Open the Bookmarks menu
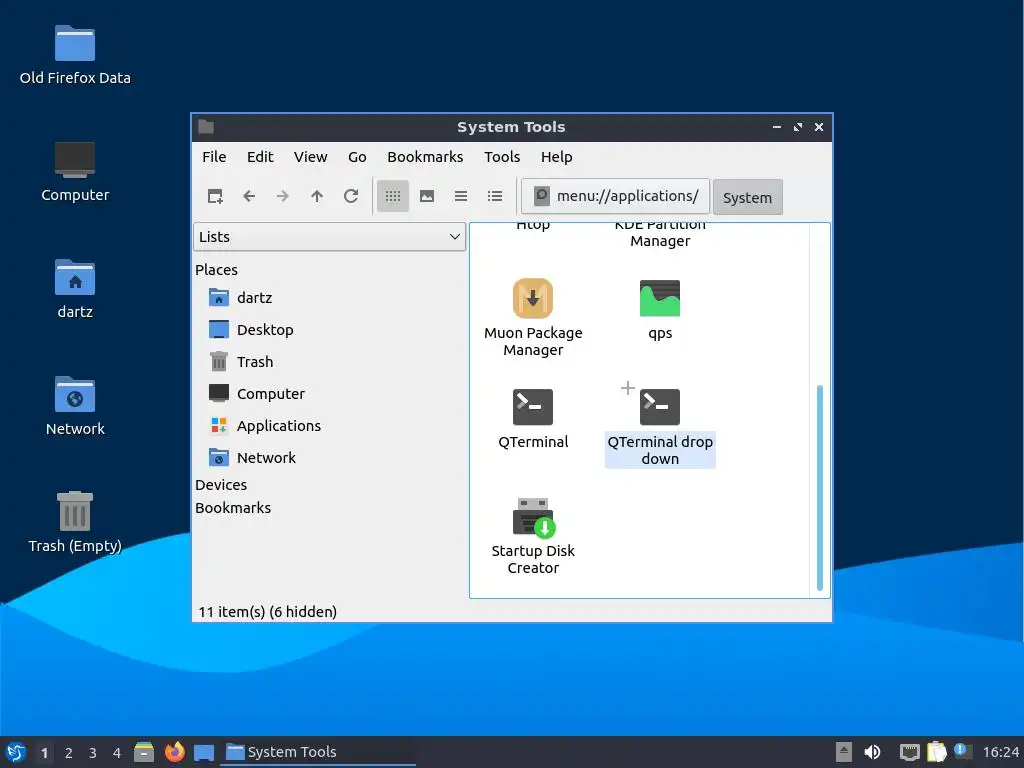Image resolution: width=1024 pixels, height=768 pixels. click(x=425, y=157)
